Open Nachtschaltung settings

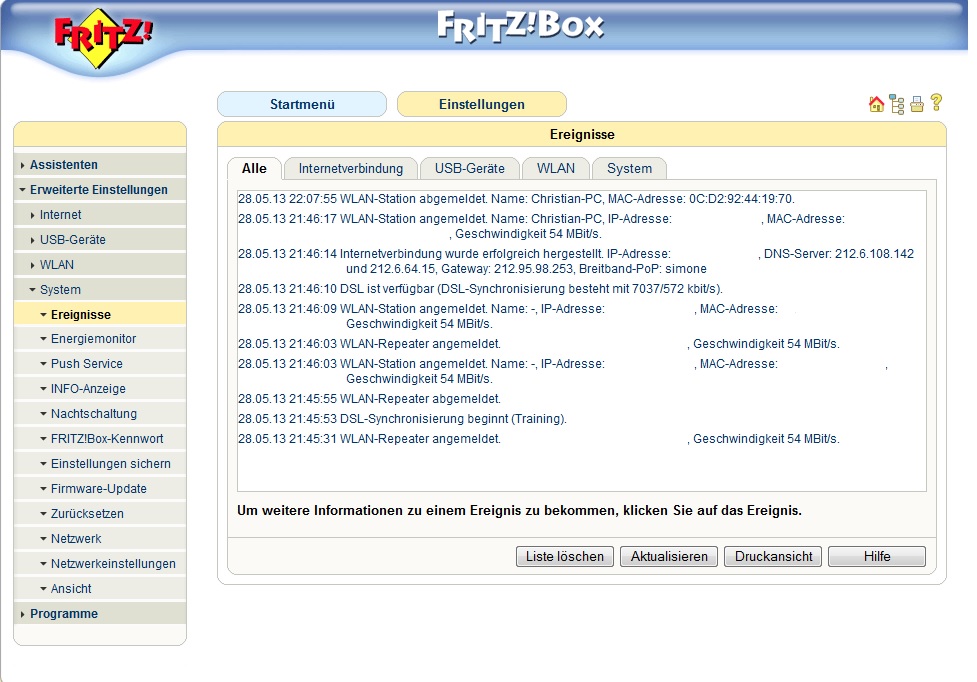coord(100,414)
